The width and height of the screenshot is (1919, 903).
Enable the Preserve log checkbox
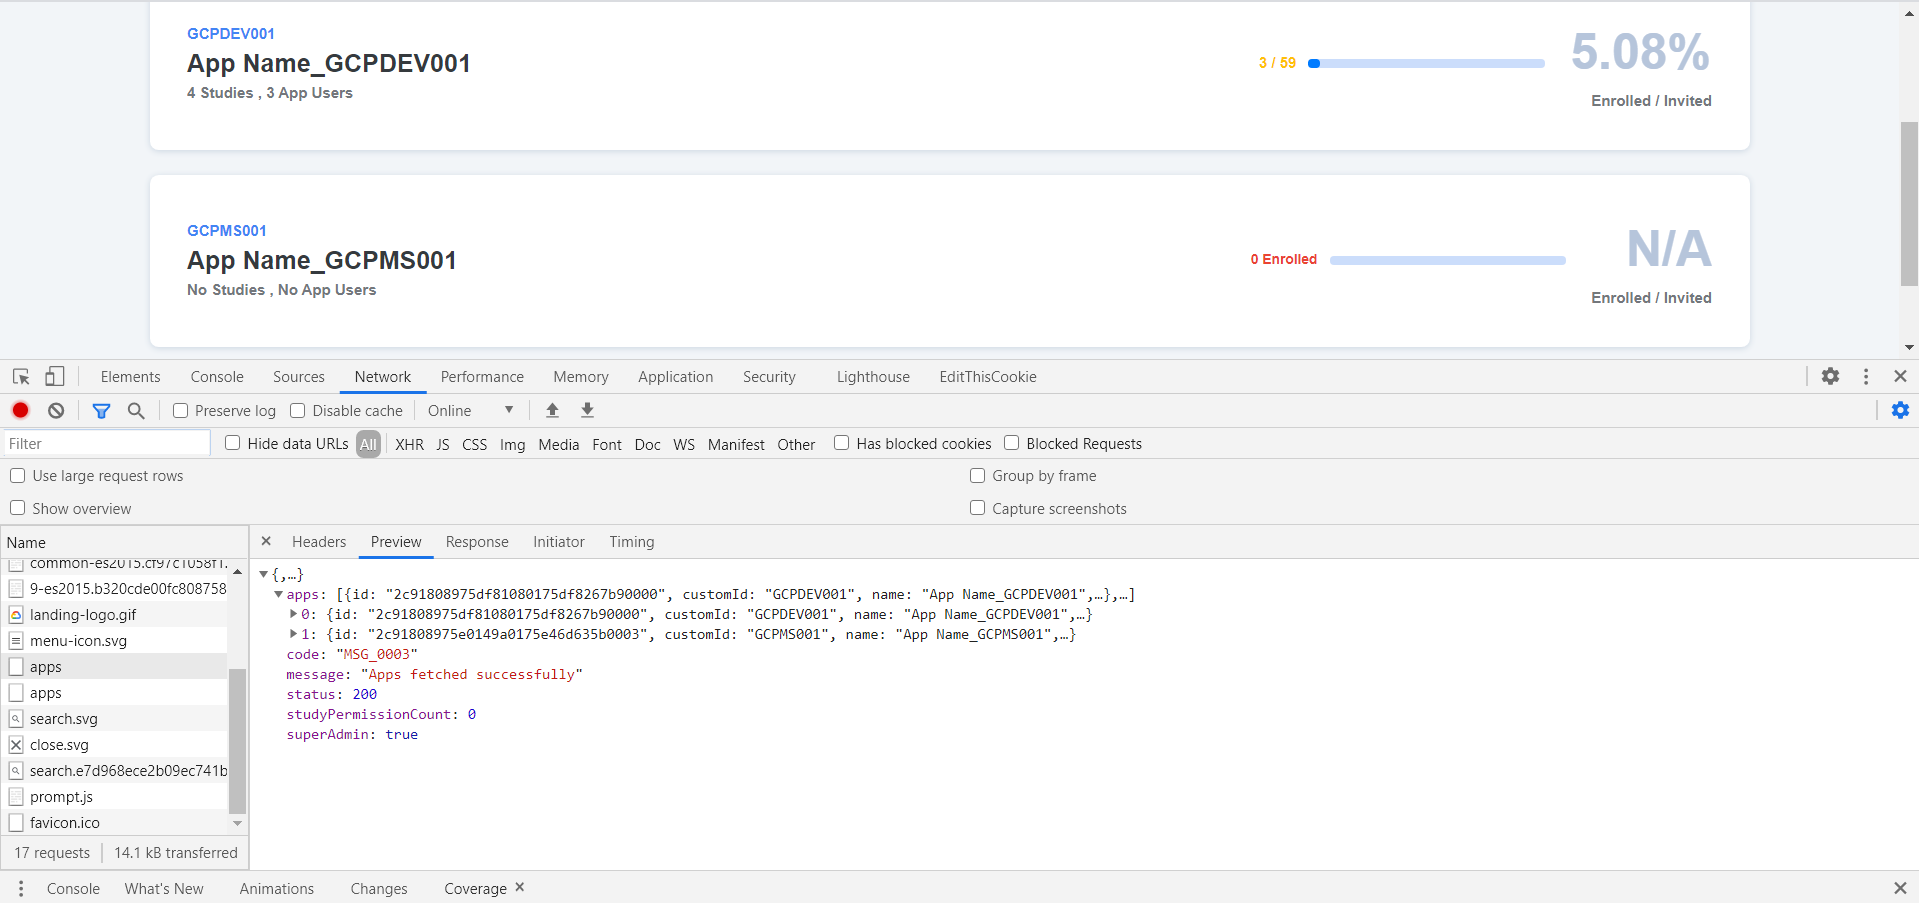pos(180,410)
